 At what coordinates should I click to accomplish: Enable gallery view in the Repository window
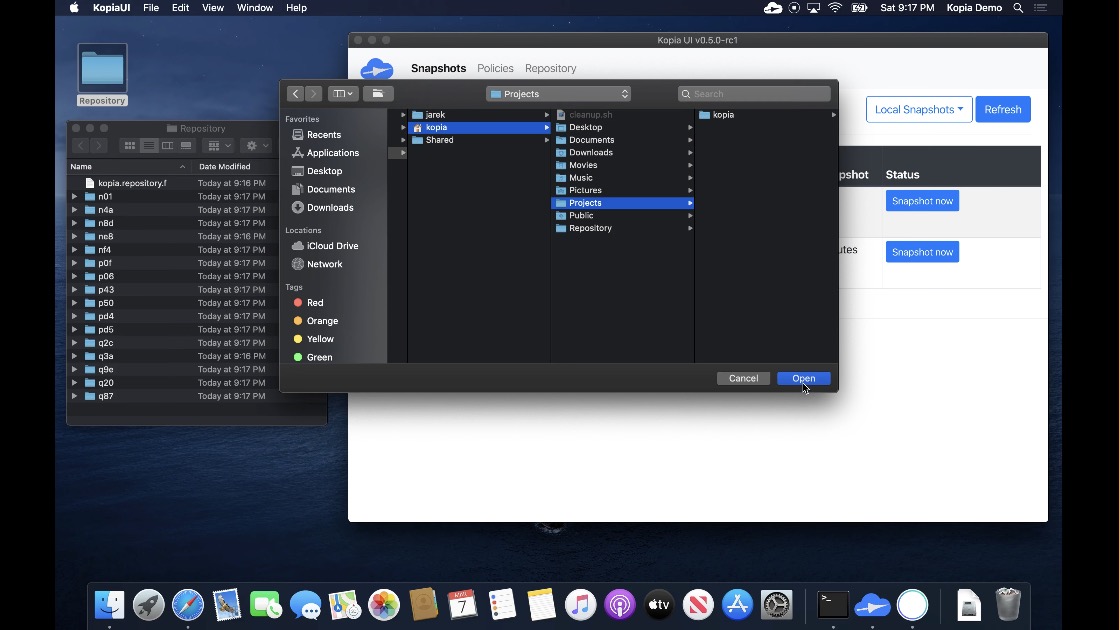pos(185,145)
